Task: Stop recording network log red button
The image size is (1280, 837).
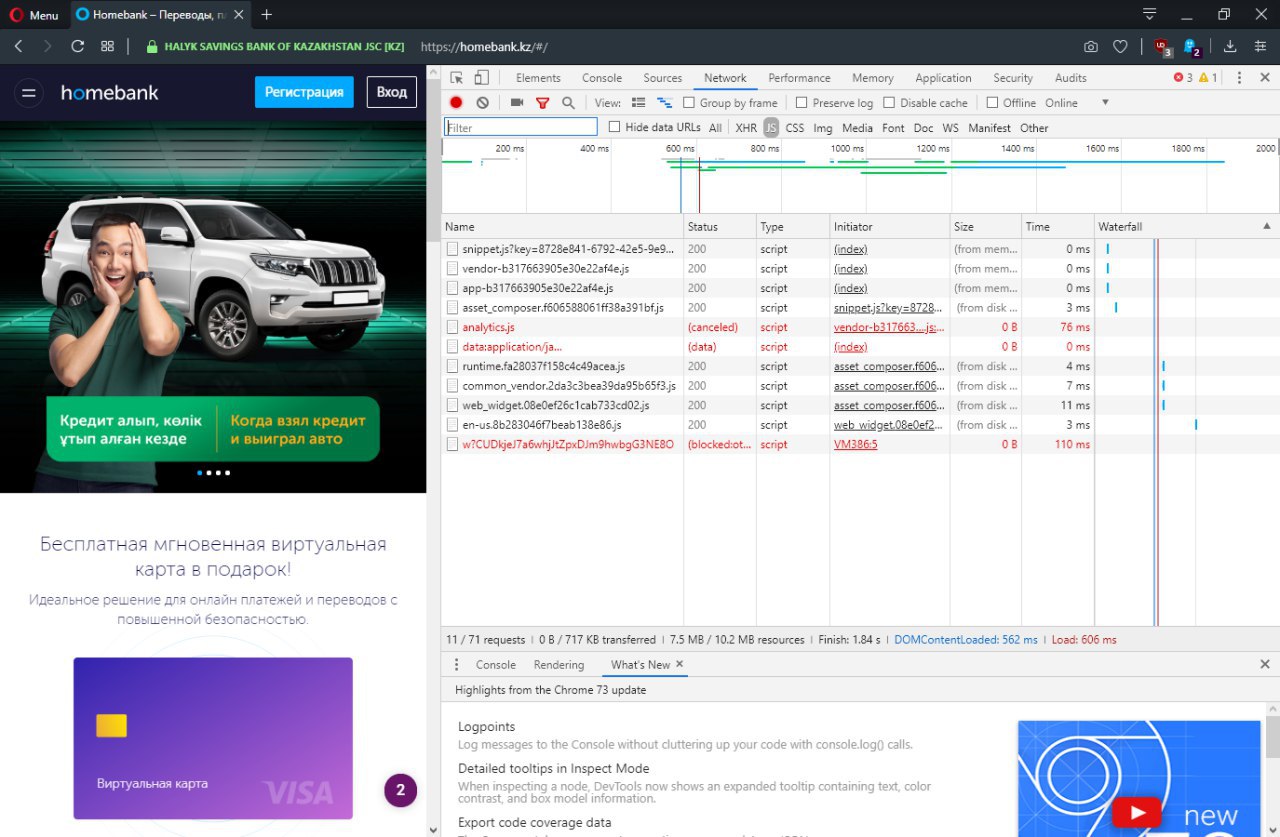Action: pos(456,103)
